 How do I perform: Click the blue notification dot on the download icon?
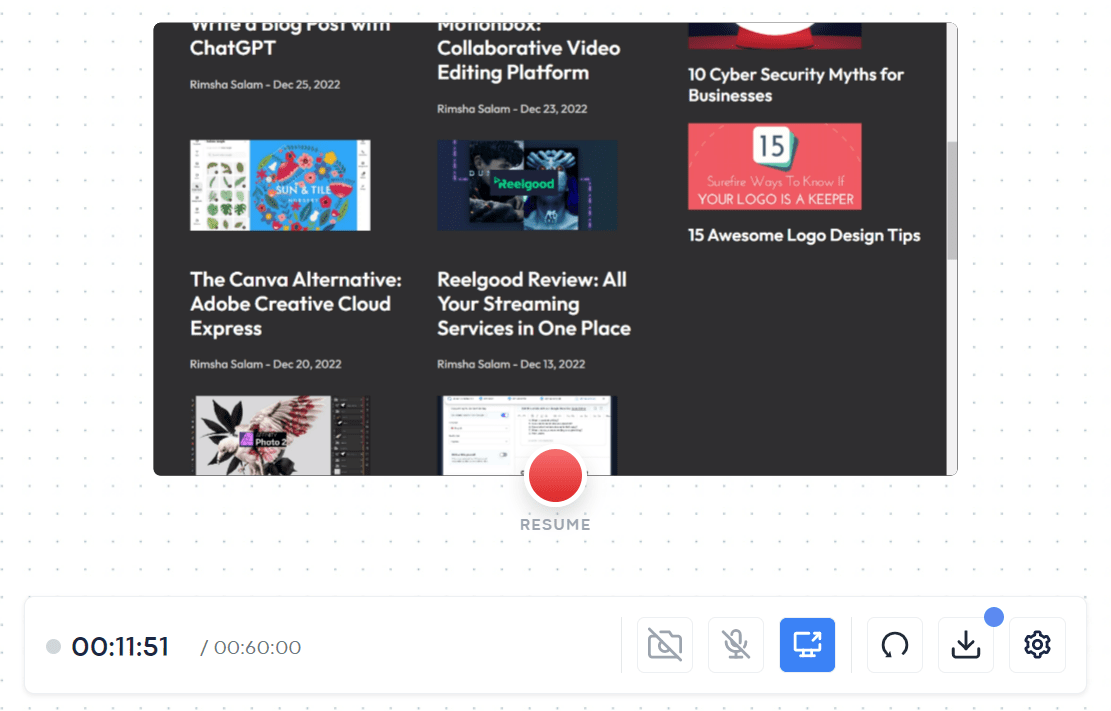point(993,618)
